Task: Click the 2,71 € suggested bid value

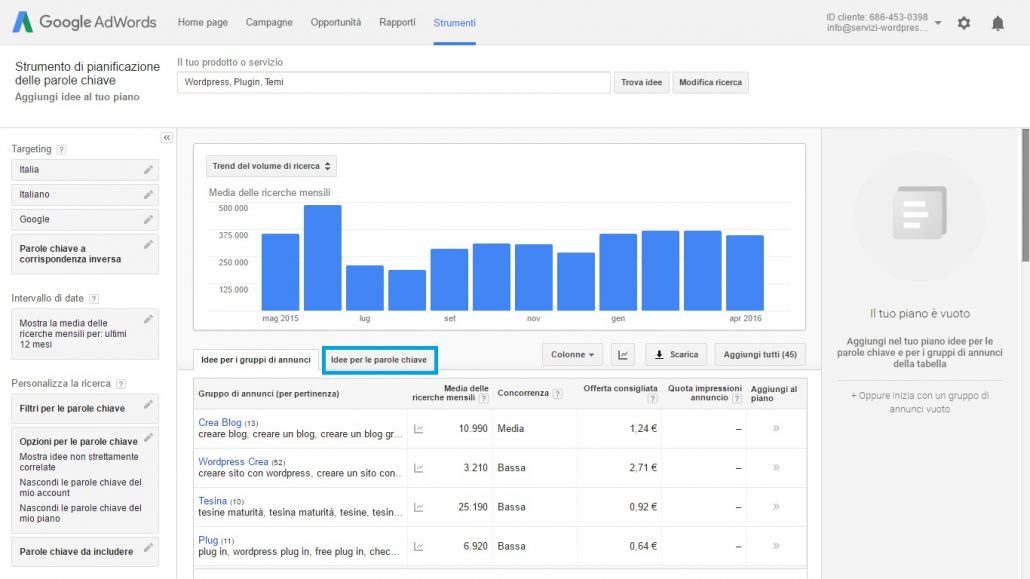Action: pyautogui.click(x=643, y=468)
